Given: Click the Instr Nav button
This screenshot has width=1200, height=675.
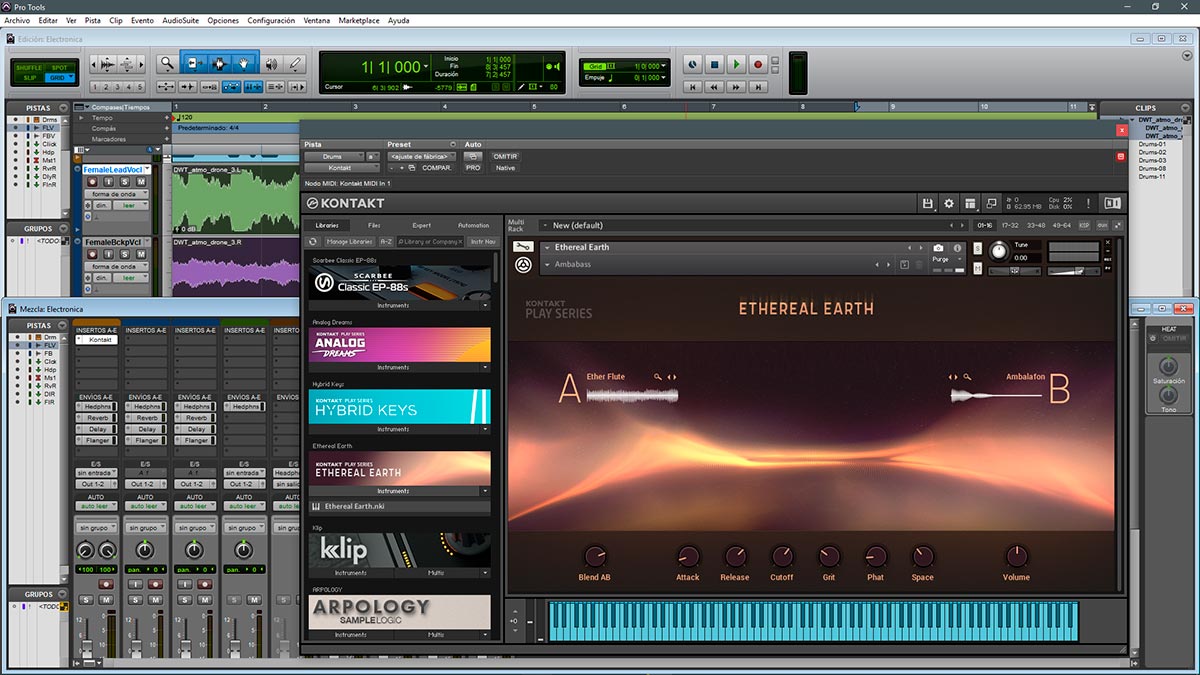Looking at the screenshot, I should pyautogui.click(x=483, y=241).
